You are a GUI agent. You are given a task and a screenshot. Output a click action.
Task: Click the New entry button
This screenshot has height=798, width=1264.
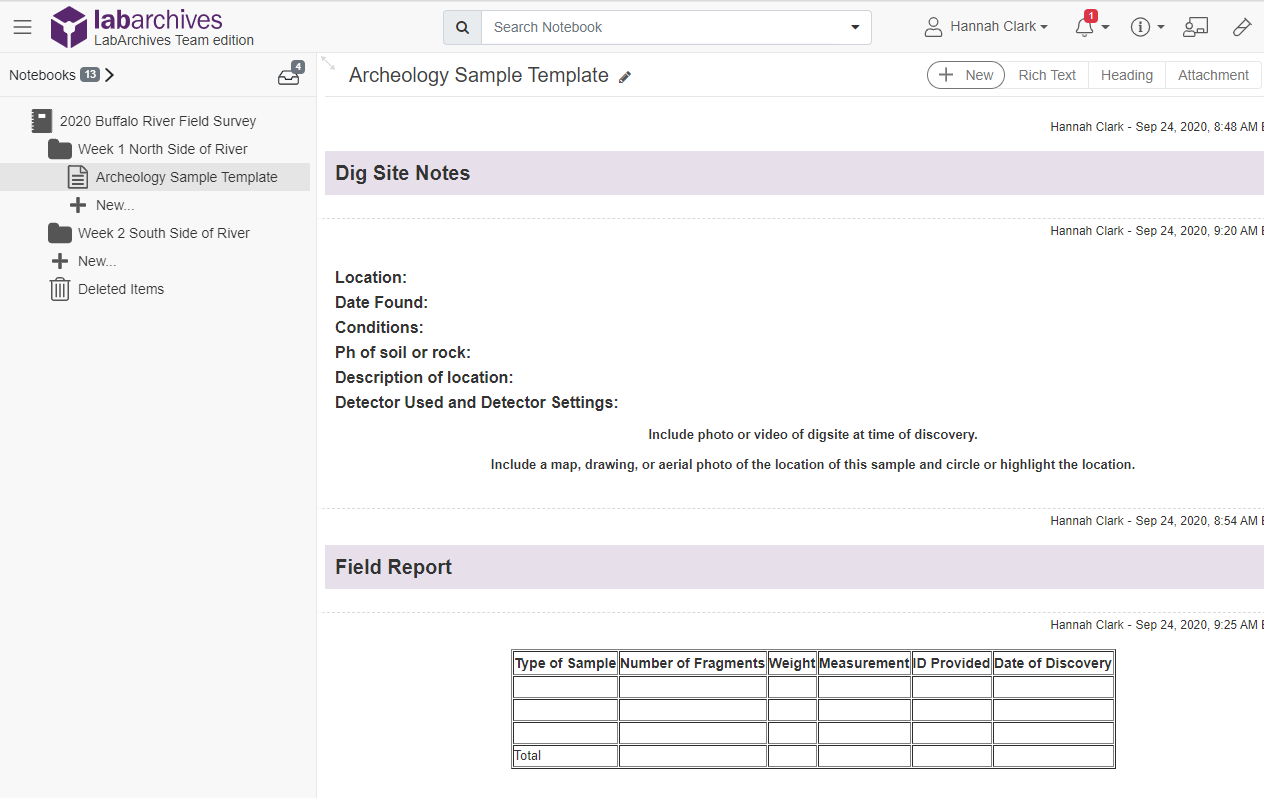[x=966, y=75]
